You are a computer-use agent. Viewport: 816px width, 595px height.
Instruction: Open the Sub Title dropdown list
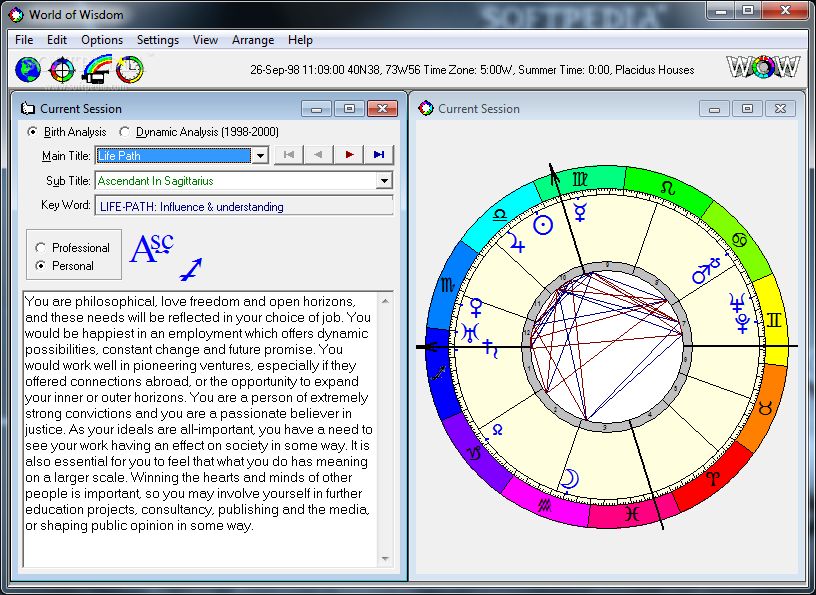[x=384, y=181]
